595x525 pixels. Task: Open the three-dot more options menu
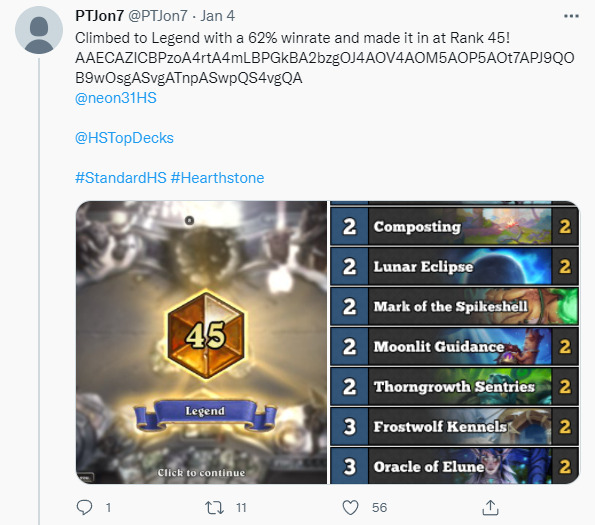[x=571, y=16]
